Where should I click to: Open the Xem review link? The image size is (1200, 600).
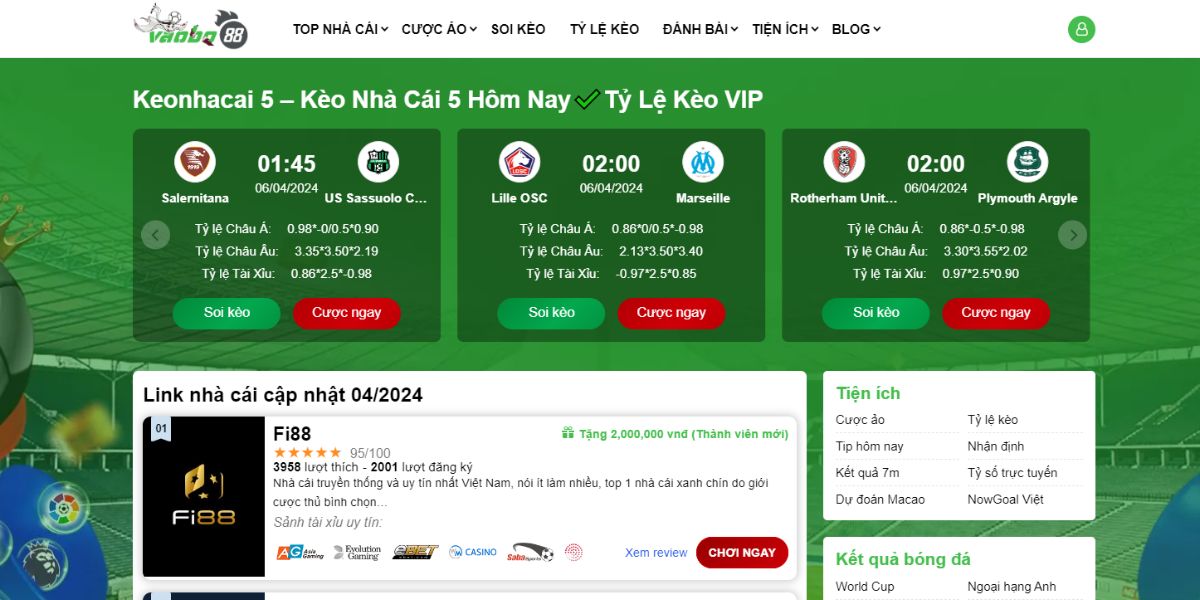click(656, 552)
